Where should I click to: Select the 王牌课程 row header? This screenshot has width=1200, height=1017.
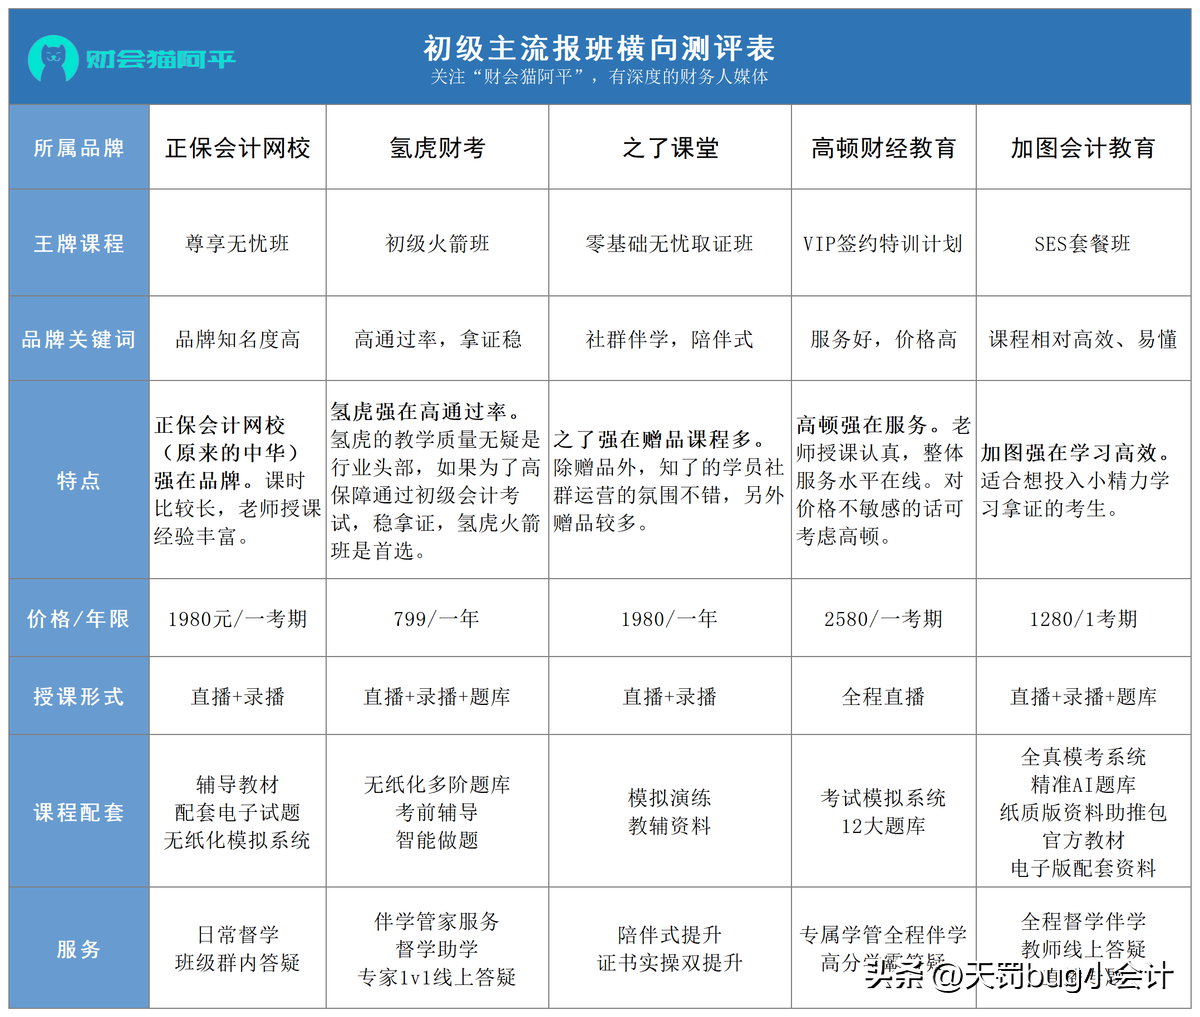(79, 243)
